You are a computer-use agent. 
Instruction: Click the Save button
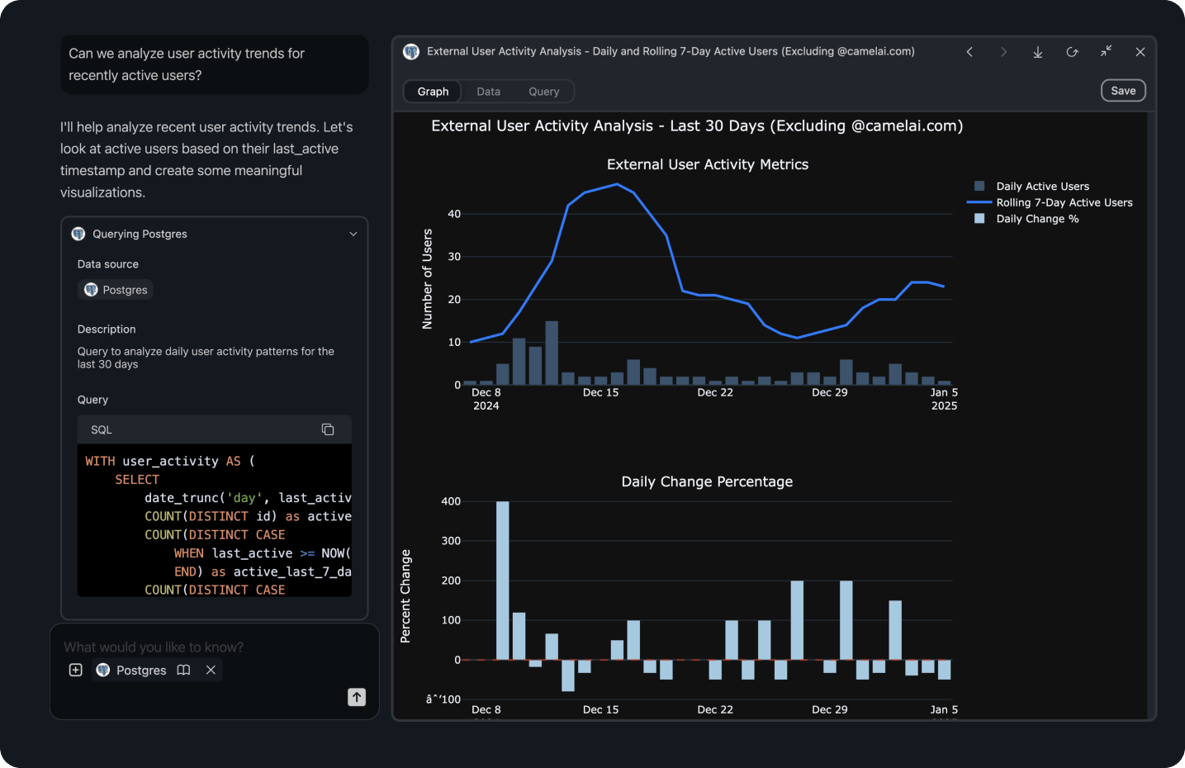pyautogui.click(x=1123, y=91)
